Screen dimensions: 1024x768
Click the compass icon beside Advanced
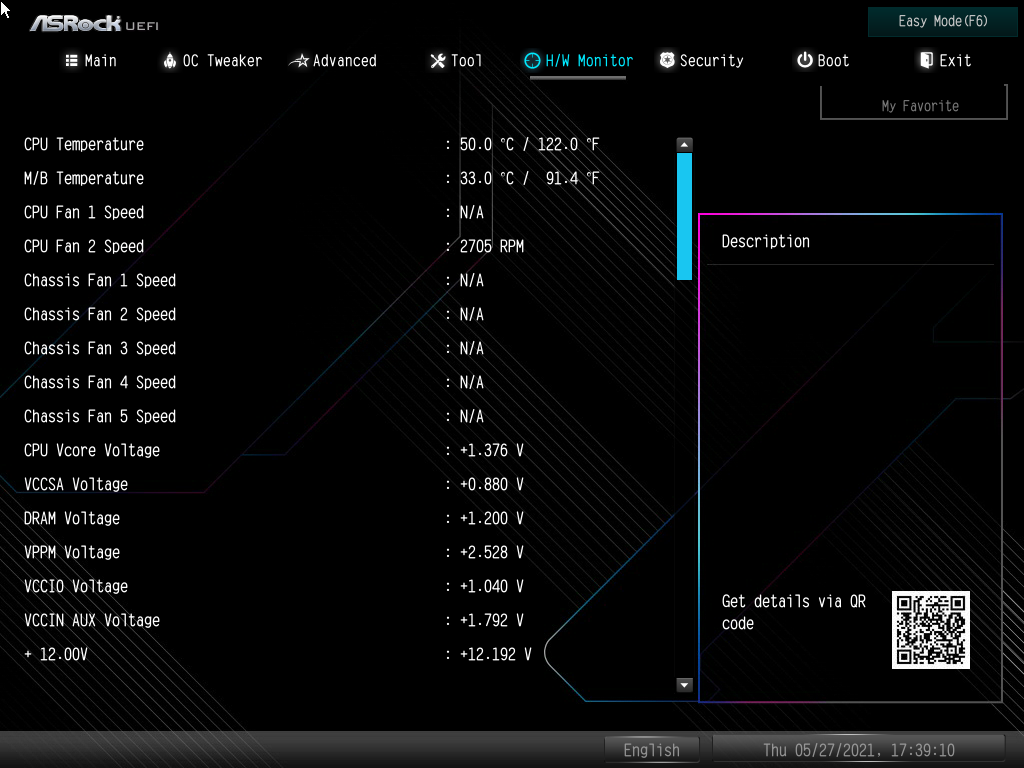coord(298,61)
